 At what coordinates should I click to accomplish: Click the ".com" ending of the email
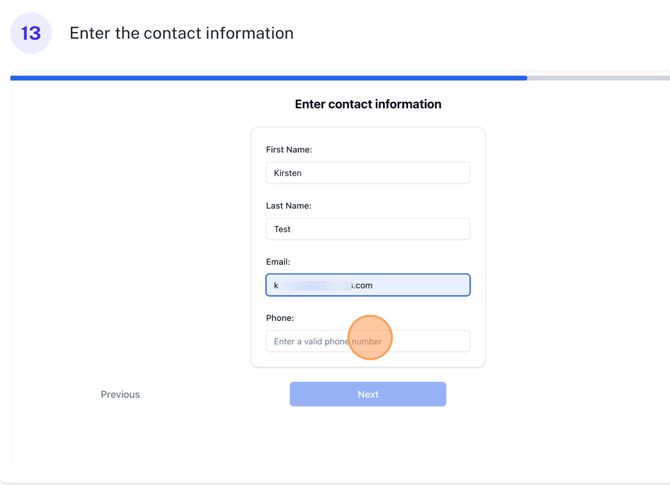[362, 285]
